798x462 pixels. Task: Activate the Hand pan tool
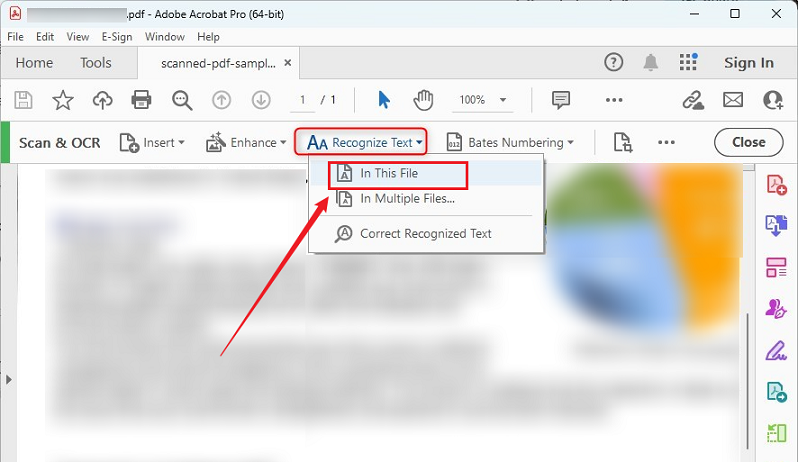click(423, 100)
